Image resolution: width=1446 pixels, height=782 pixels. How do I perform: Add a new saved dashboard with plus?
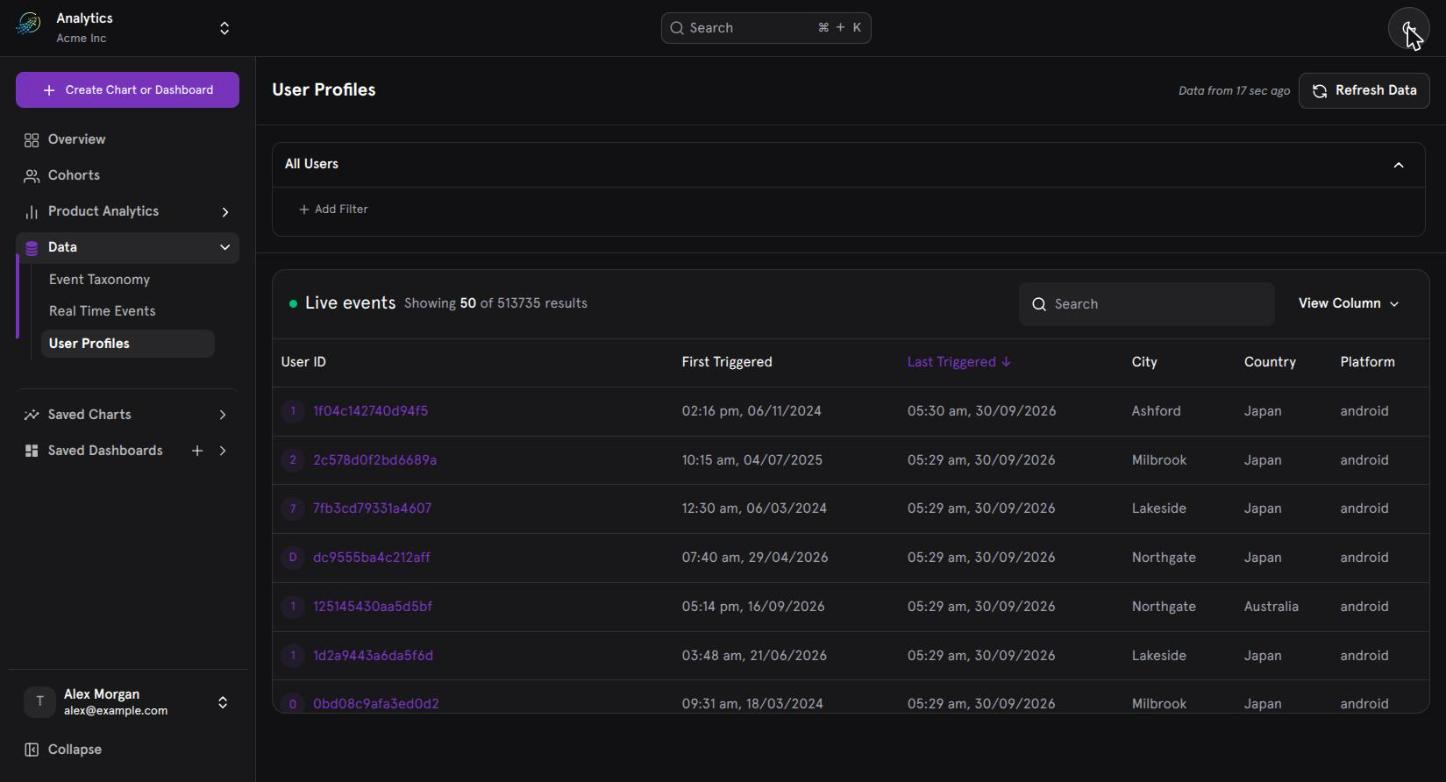click(x=197, y=451)
